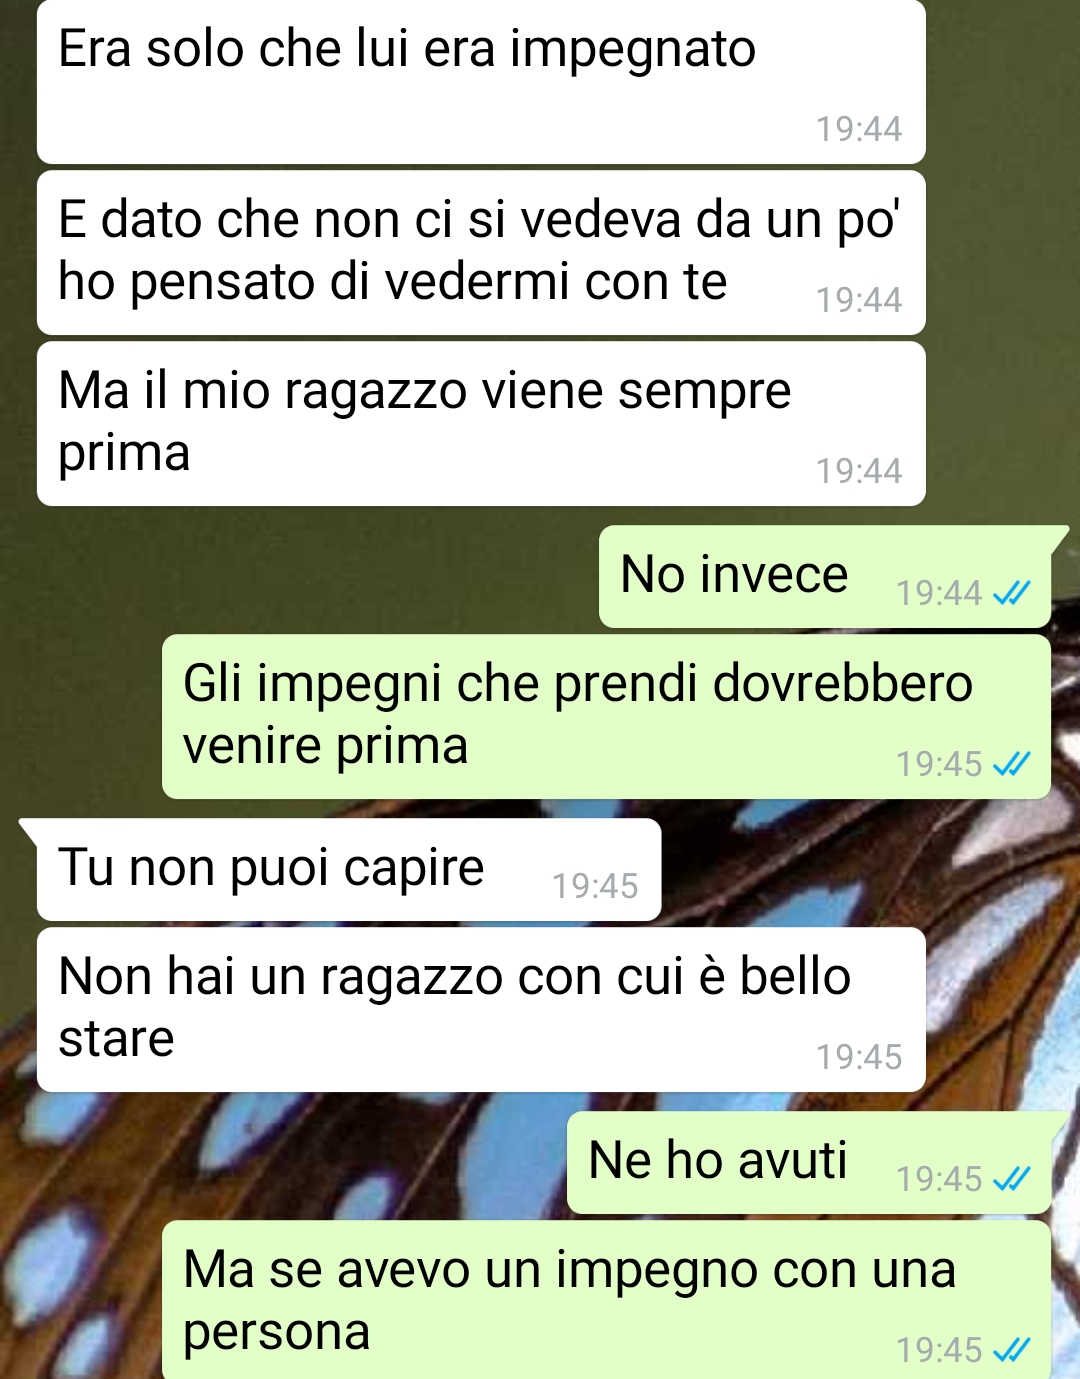
Task: Tap the 19:44 timestamp on "Era solo che" message
Action: tap(859, 129)
